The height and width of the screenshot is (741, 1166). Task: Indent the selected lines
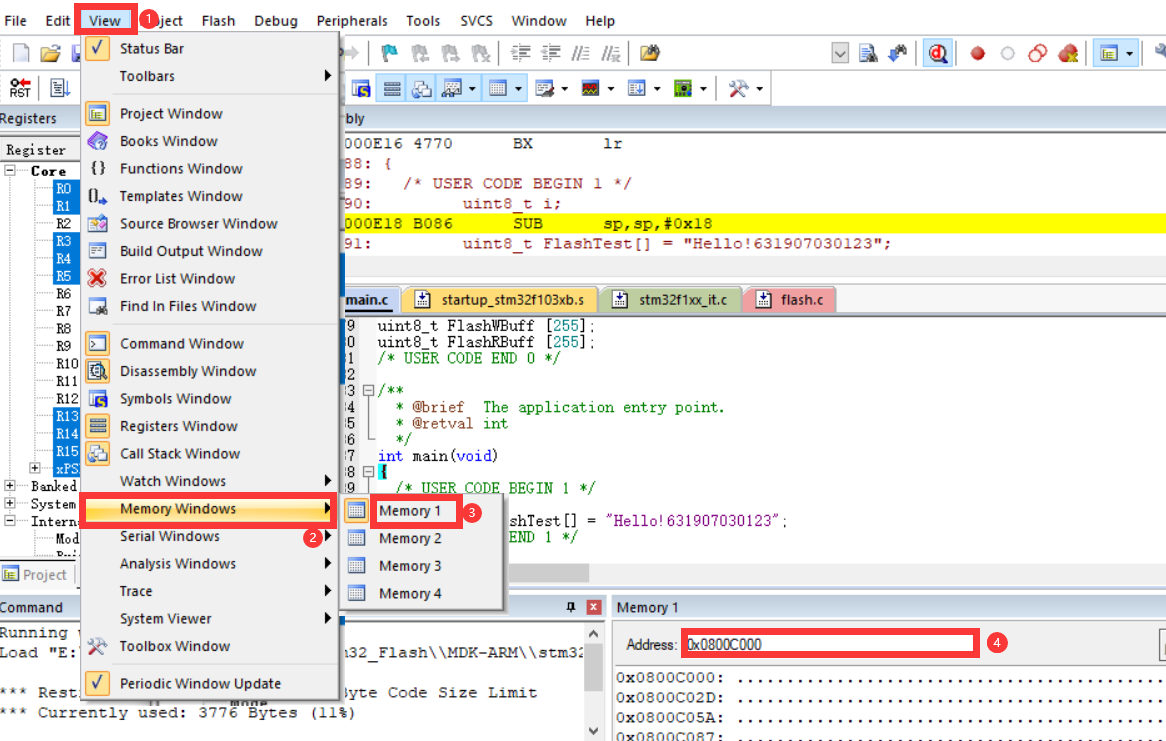521,53
